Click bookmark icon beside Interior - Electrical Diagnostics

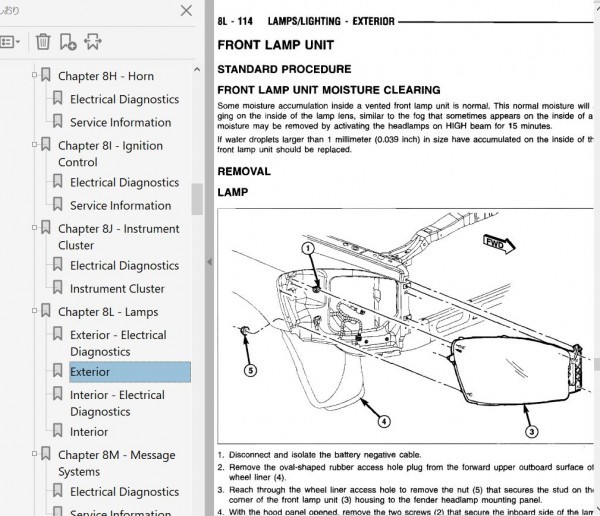pos(58,394)
